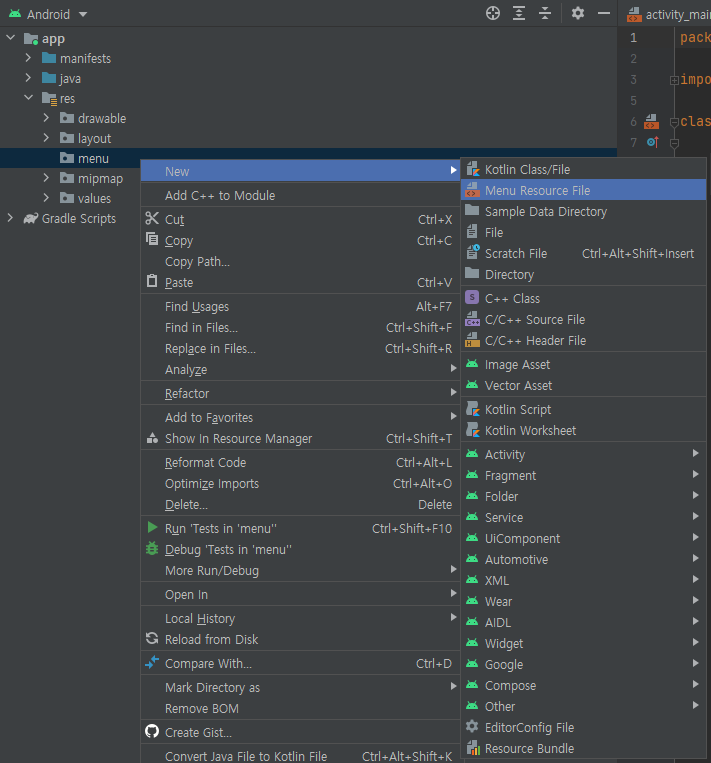Click the Vector Asset android icon
The height and width of the screenshot is (763, 711).
pyautogui.click(x=472, y=384)
